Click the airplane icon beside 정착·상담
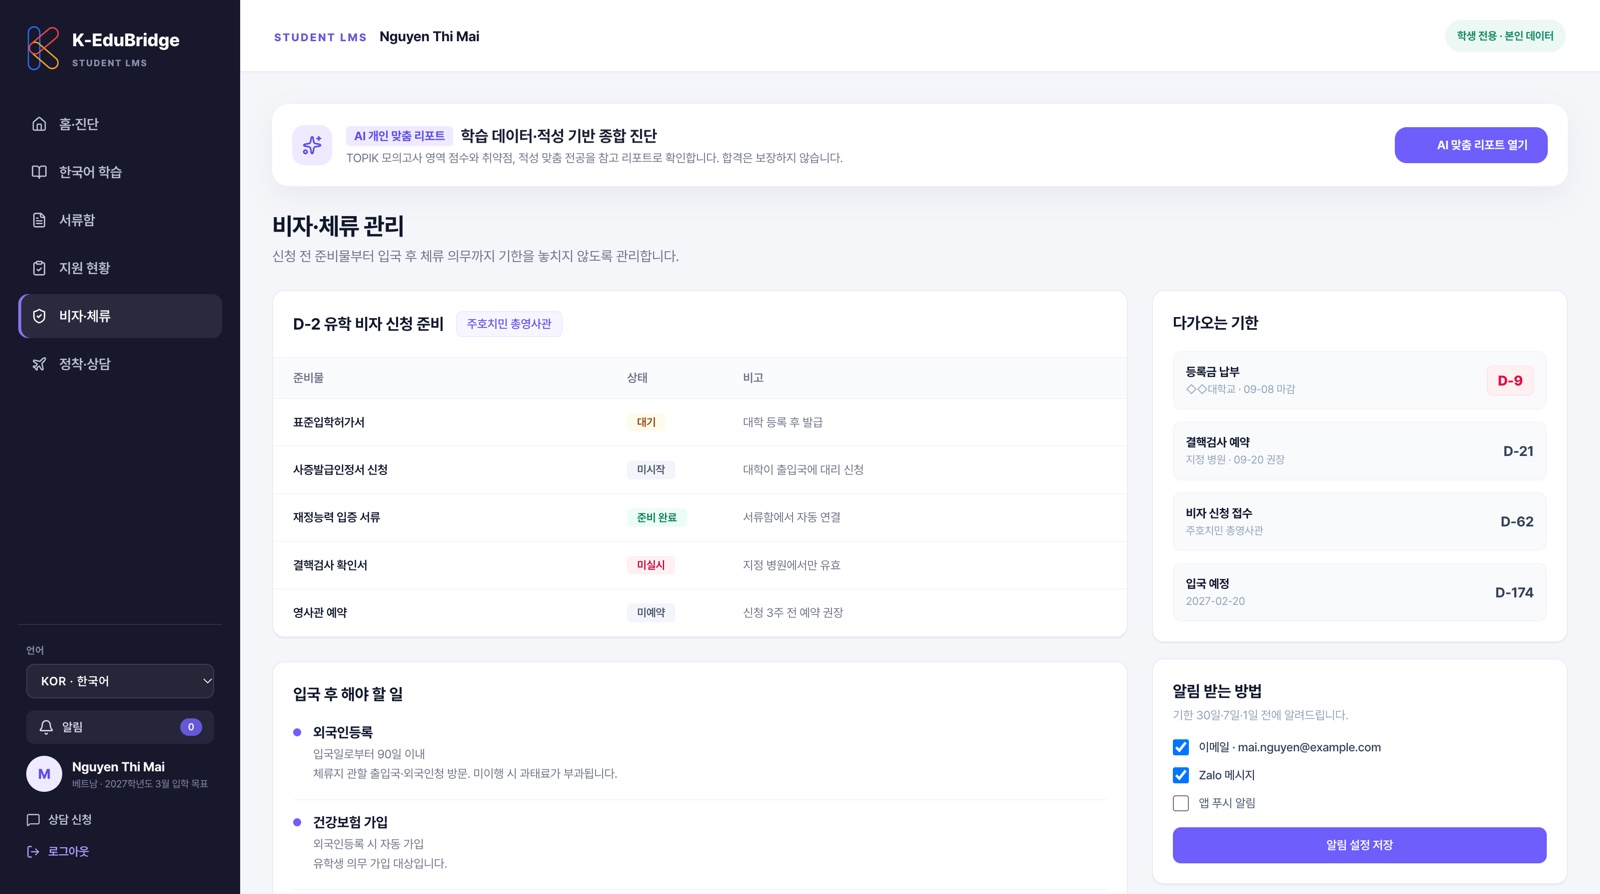Viewport: 1600px width, 894px height. click(x=39, y=364)
